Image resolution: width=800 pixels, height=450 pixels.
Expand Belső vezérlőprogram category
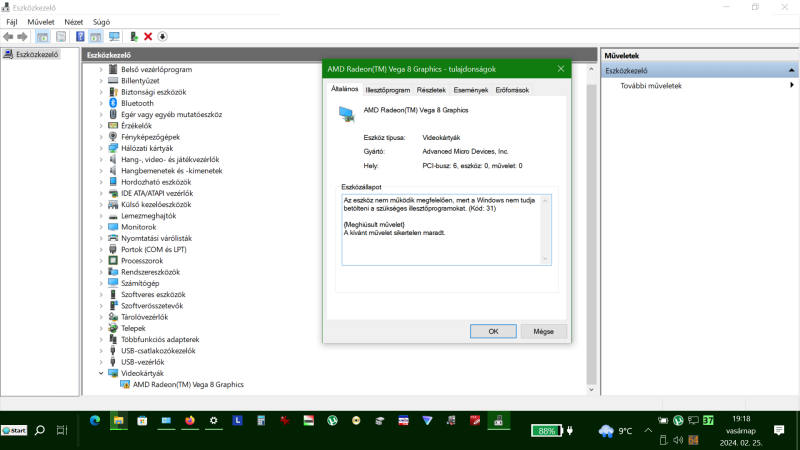(101, 69)
